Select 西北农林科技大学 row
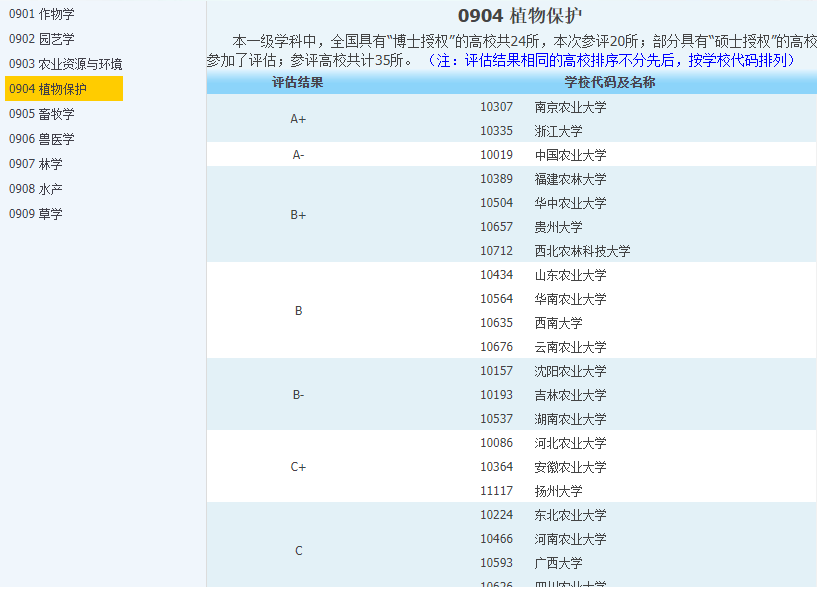Image resolution: width=817 pixels, height=590 pixels. (582, 251)
